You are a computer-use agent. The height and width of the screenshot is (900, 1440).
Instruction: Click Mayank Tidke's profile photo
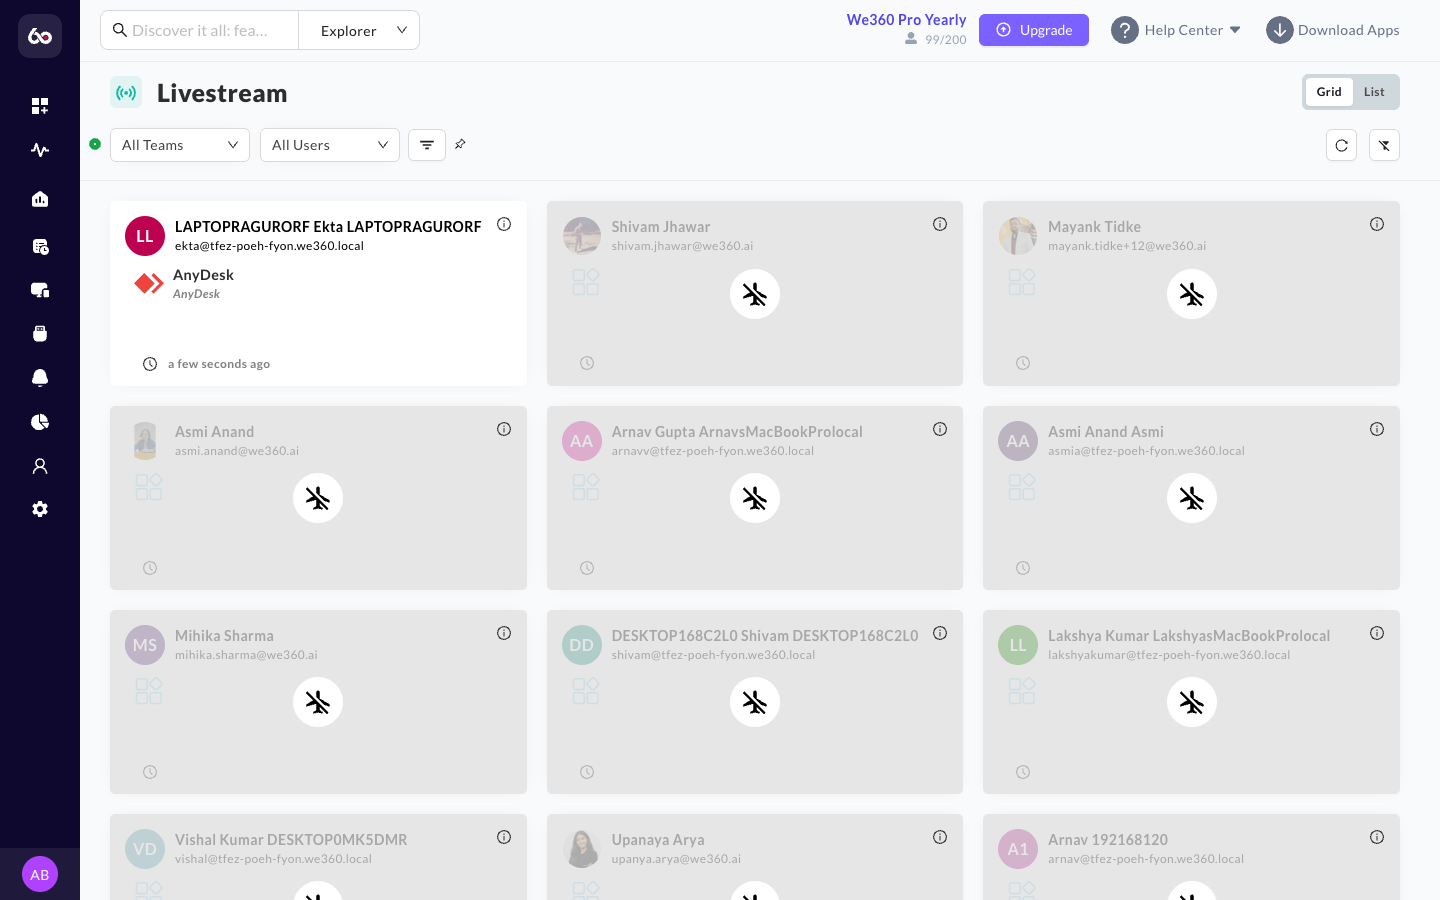coord(1018,236)
